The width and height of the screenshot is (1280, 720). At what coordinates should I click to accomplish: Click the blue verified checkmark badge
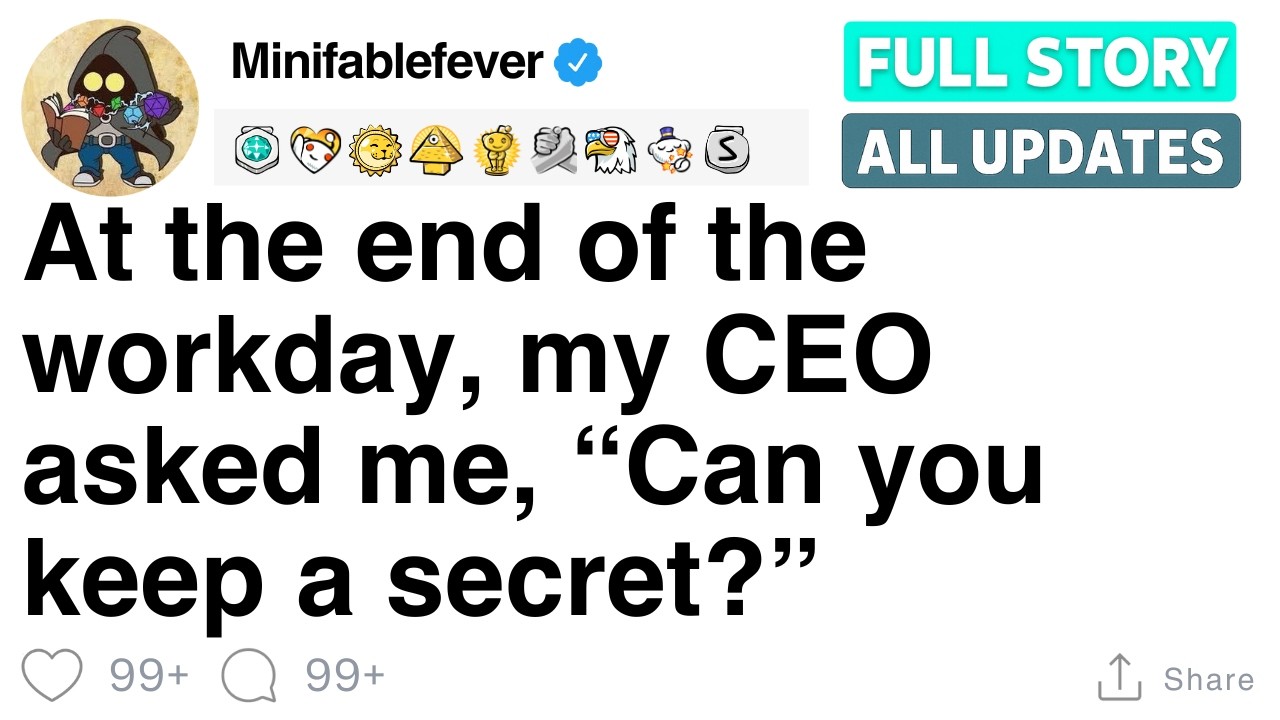(578, 64)
